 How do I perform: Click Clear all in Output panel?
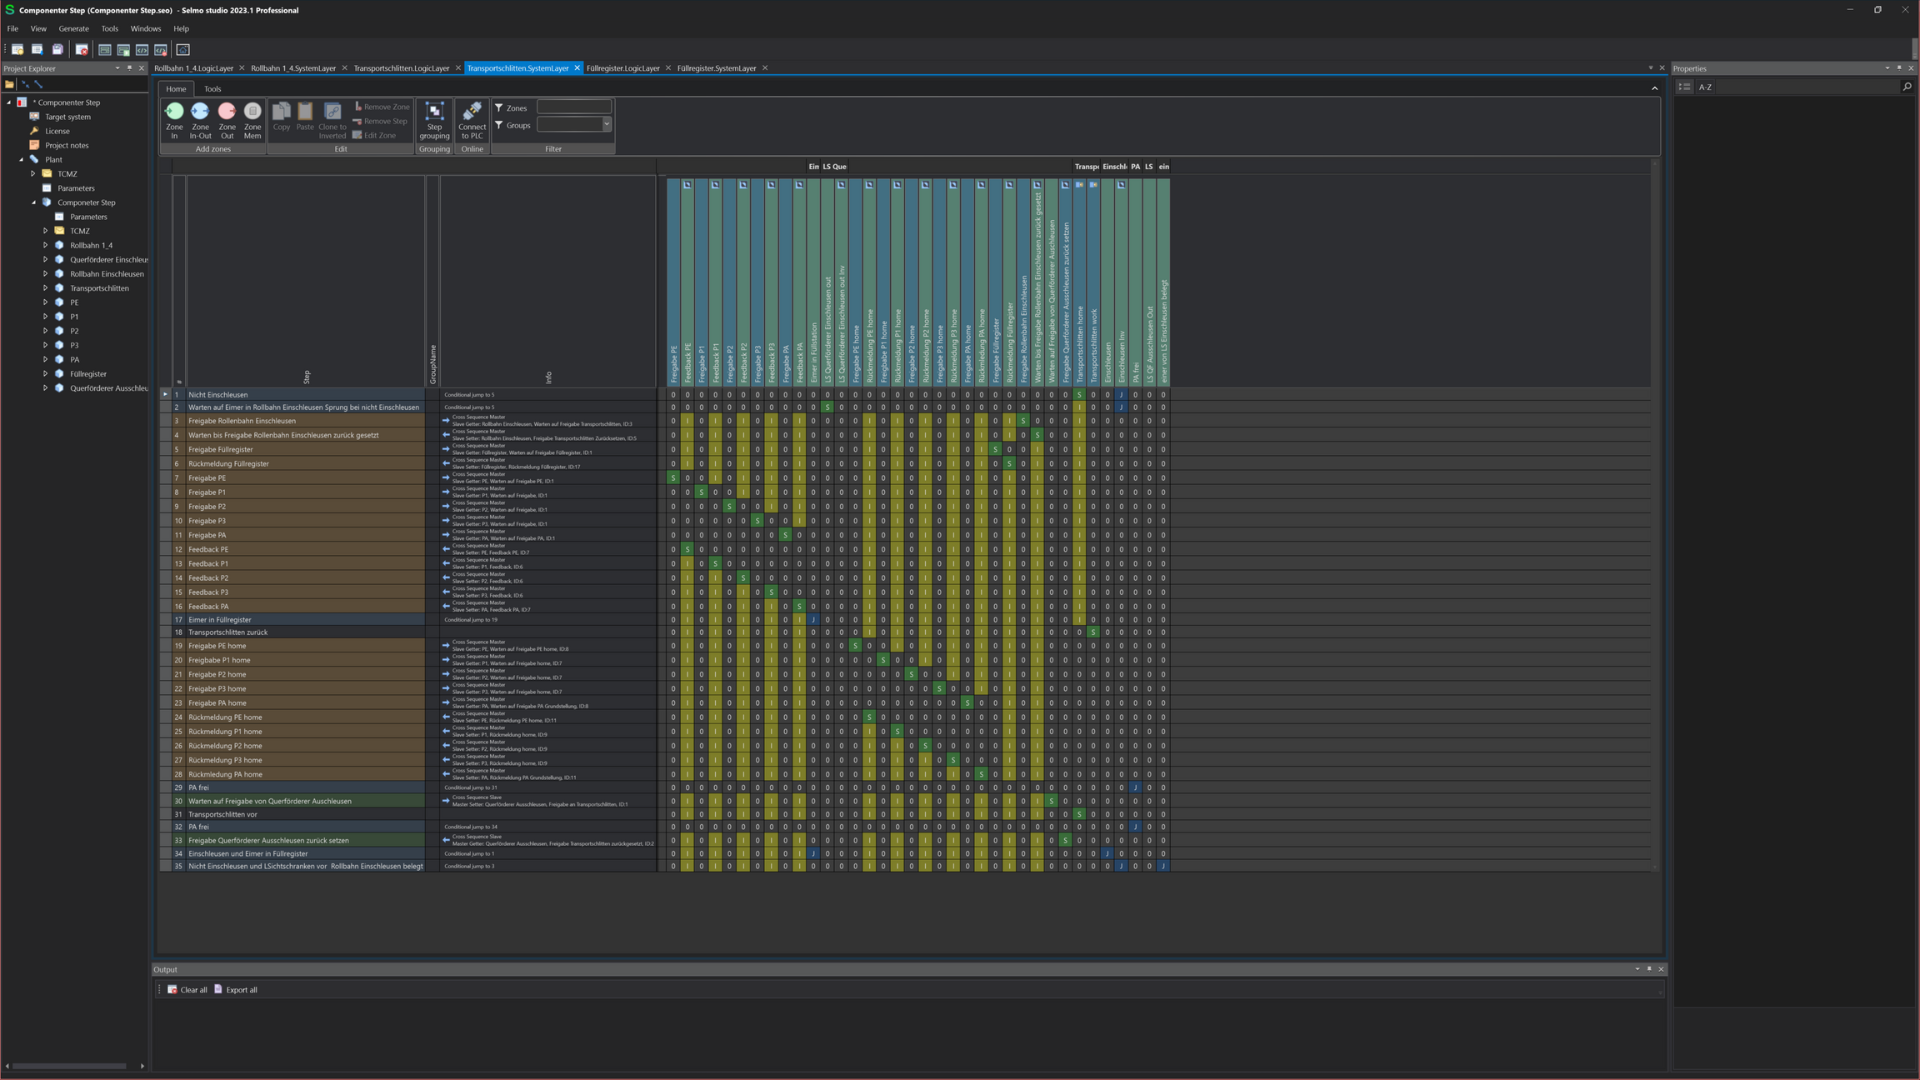click(187, 990)
